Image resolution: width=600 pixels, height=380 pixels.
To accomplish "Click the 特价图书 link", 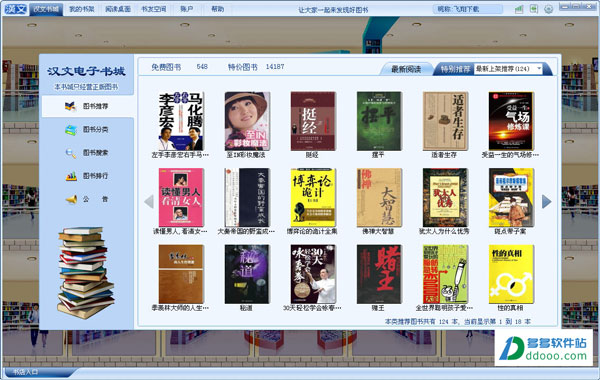I will click(243, 67).
